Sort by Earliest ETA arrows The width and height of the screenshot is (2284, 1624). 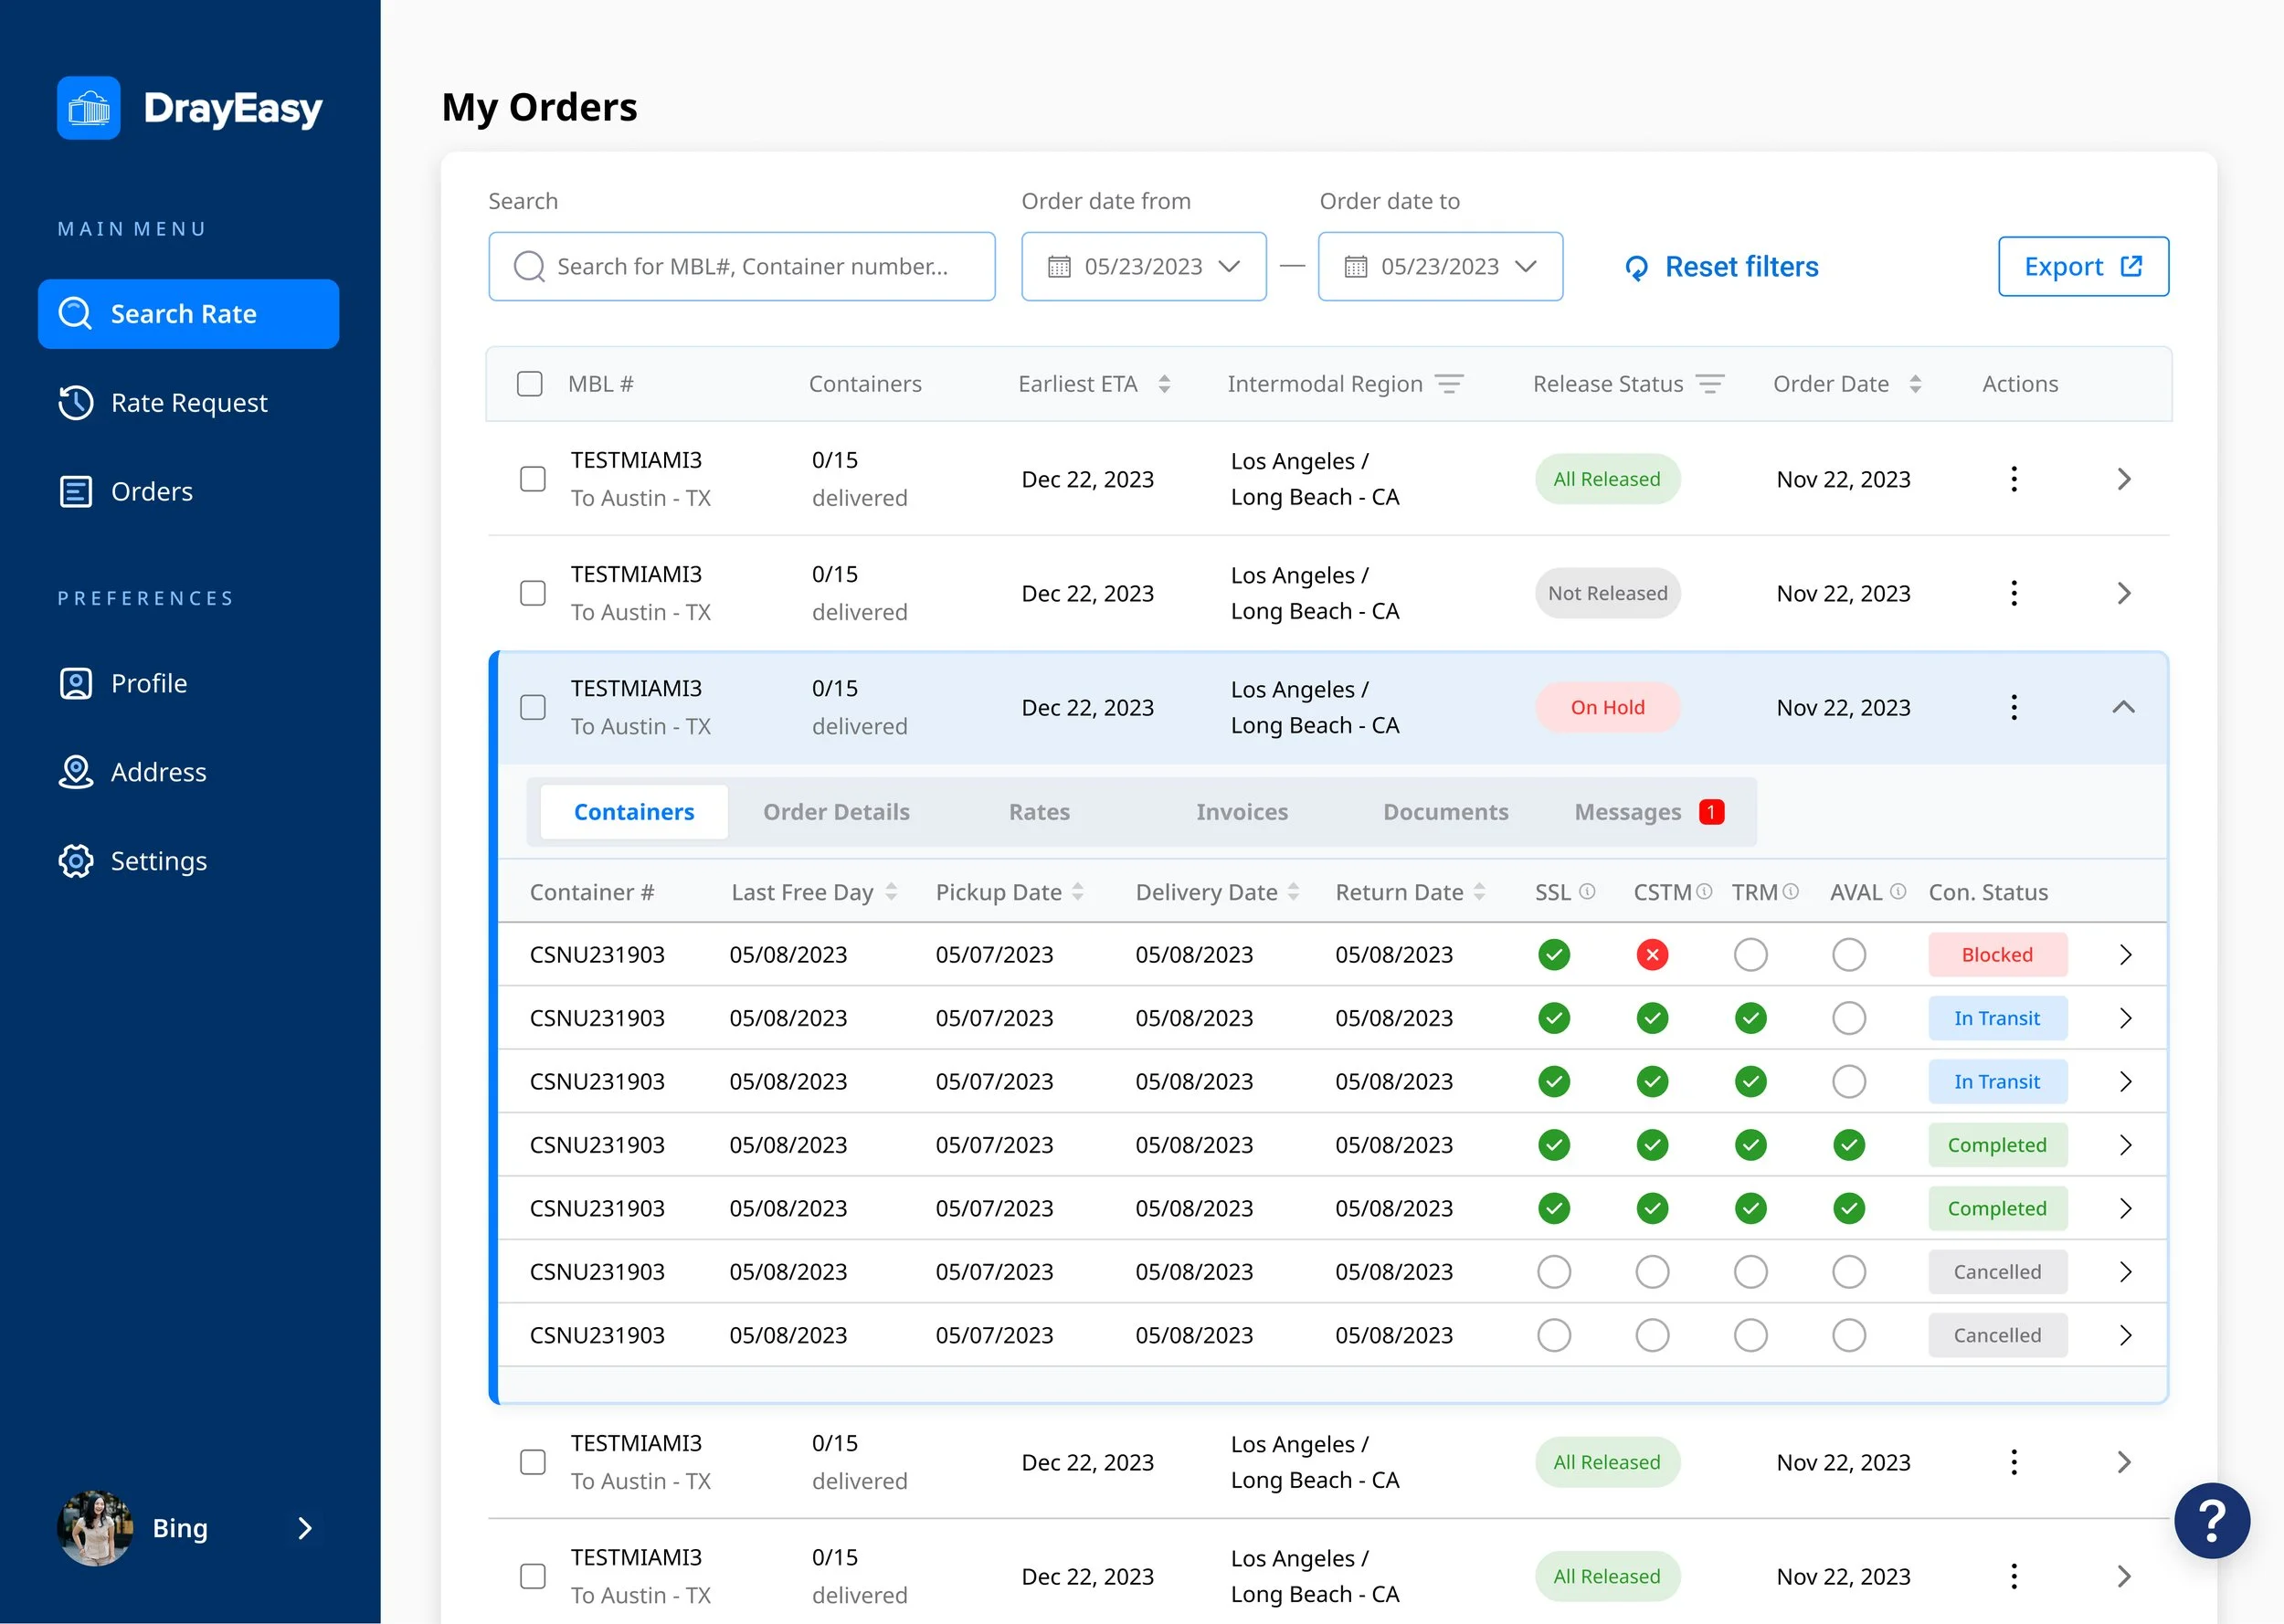point(1164,384)
